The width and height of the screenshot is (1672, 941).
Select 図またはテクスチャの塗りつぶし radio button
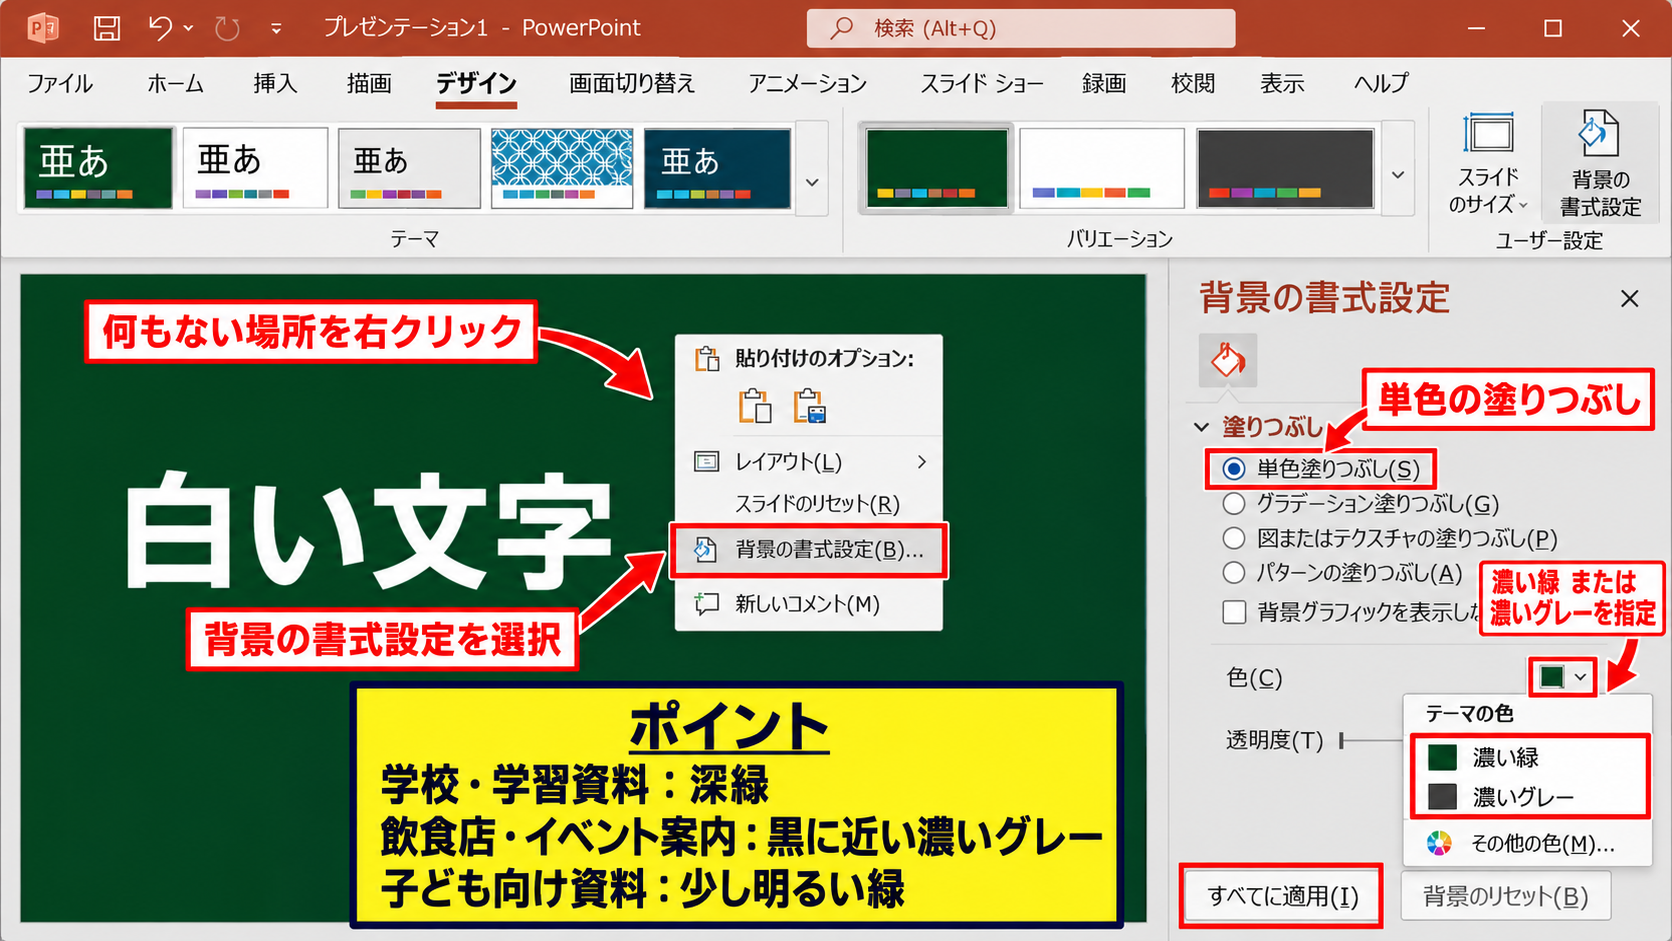click(x=1234, y=538)
